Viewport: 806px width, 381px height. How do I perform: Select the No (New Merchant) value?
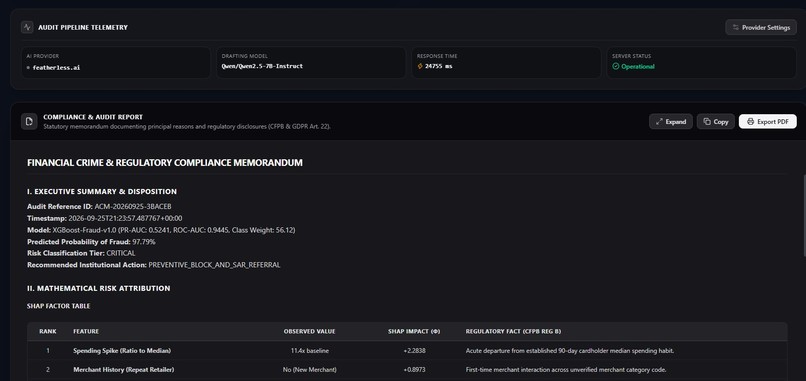pos(309,370)
